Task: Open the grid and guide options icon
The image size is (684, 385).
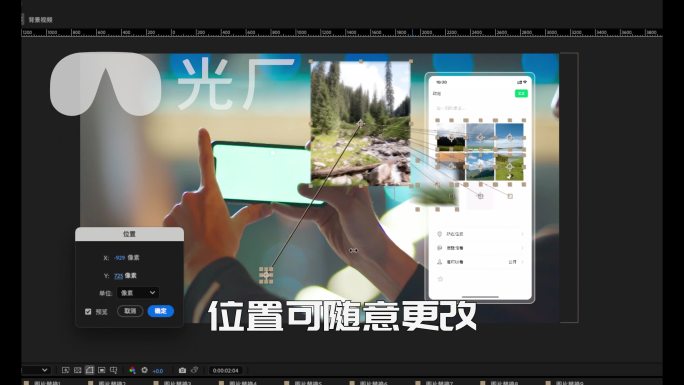Action: click(114, 370)
